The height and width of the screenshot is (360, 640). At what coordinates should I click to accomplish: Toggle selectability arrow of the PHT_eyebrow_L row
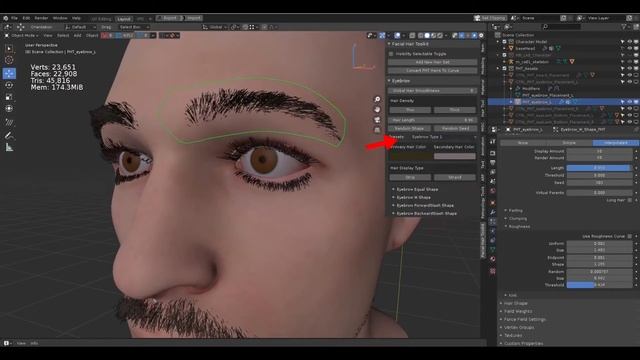(623, 102)
